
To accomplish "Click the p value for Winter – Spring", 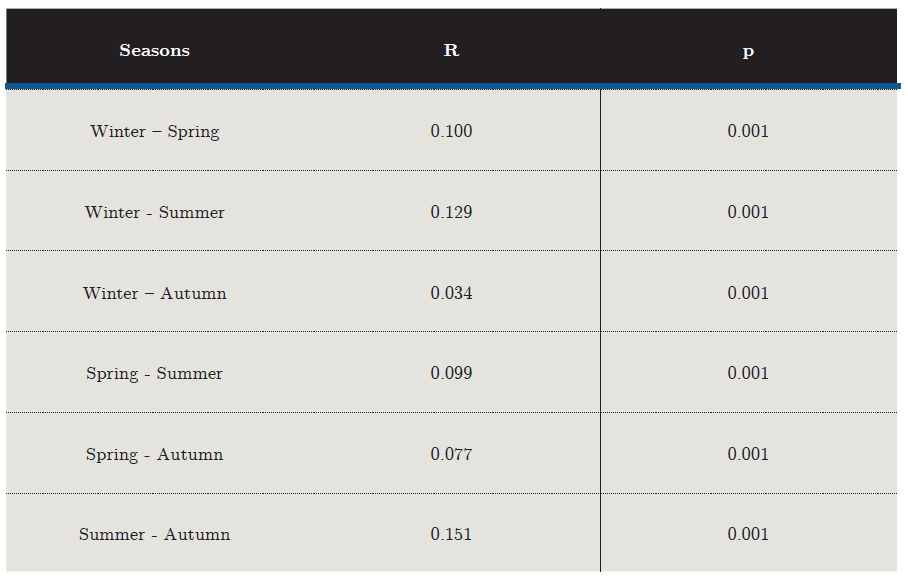I will pos(748,131).
